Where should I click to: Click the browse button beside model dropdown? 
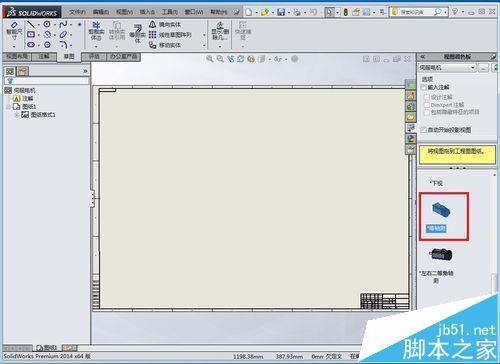click(483, 68)
